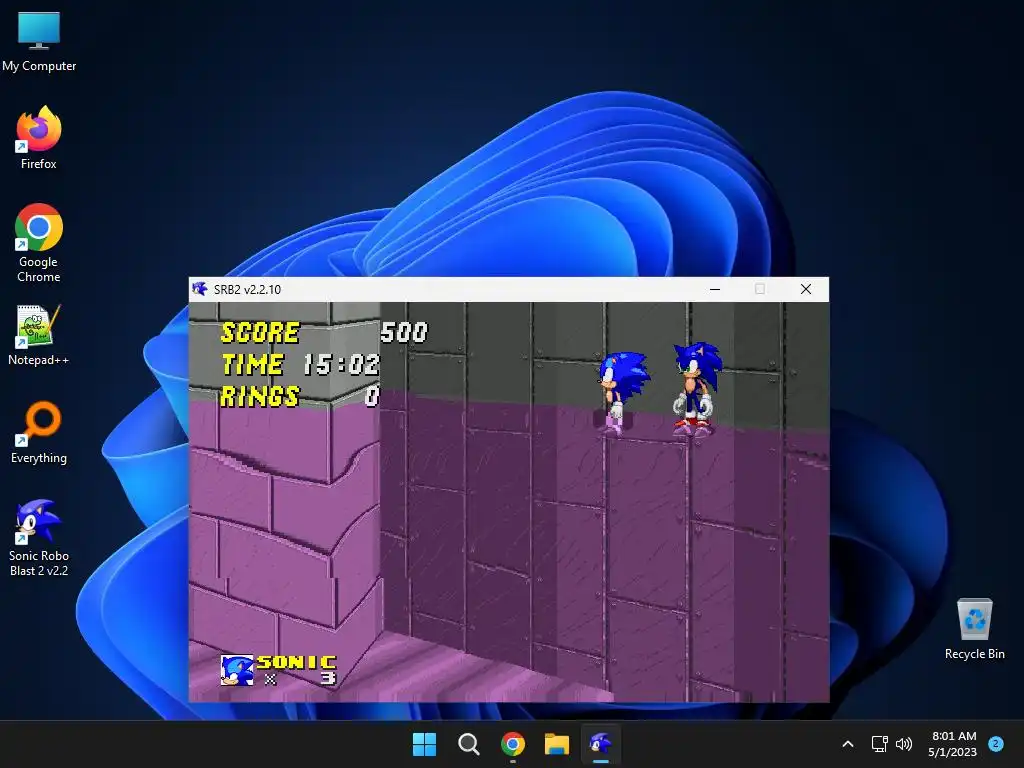Minimize the SRB2 window

(x=715, y=289)
